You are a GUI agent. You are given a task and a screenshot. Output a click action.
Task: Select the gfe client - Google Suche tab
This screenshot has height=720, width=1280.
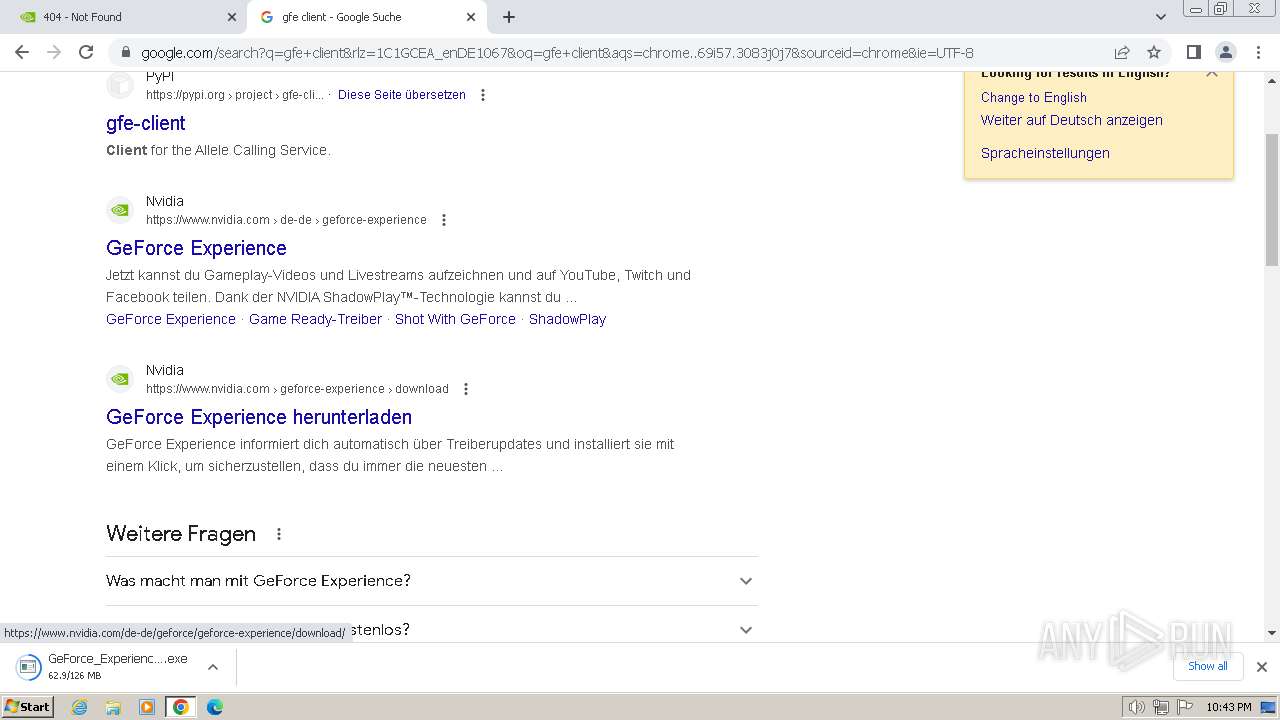(x=366, y=17)
